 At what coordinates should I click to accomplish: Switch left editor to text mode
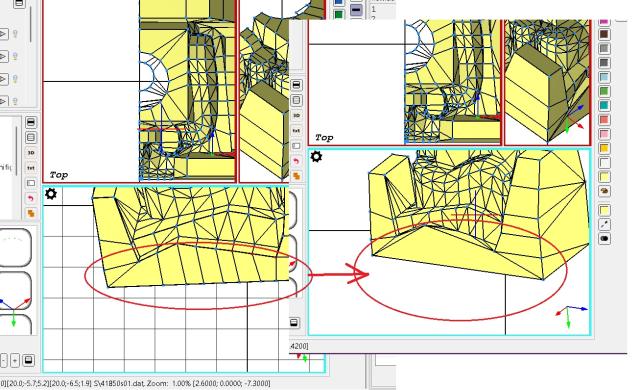tap(31, 168)
